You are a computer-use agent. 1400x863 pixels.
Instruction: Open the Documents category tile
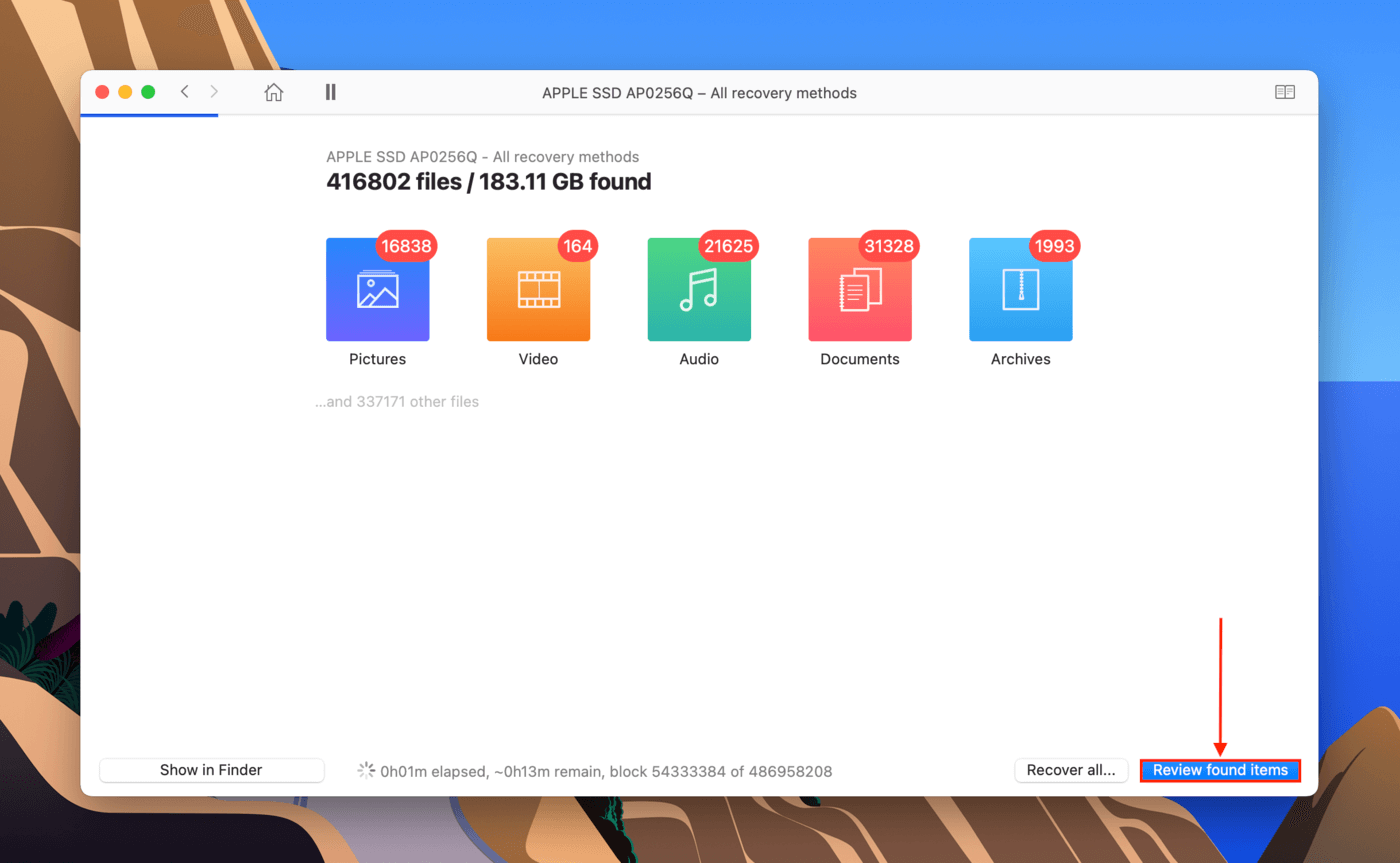pos(860,290)
